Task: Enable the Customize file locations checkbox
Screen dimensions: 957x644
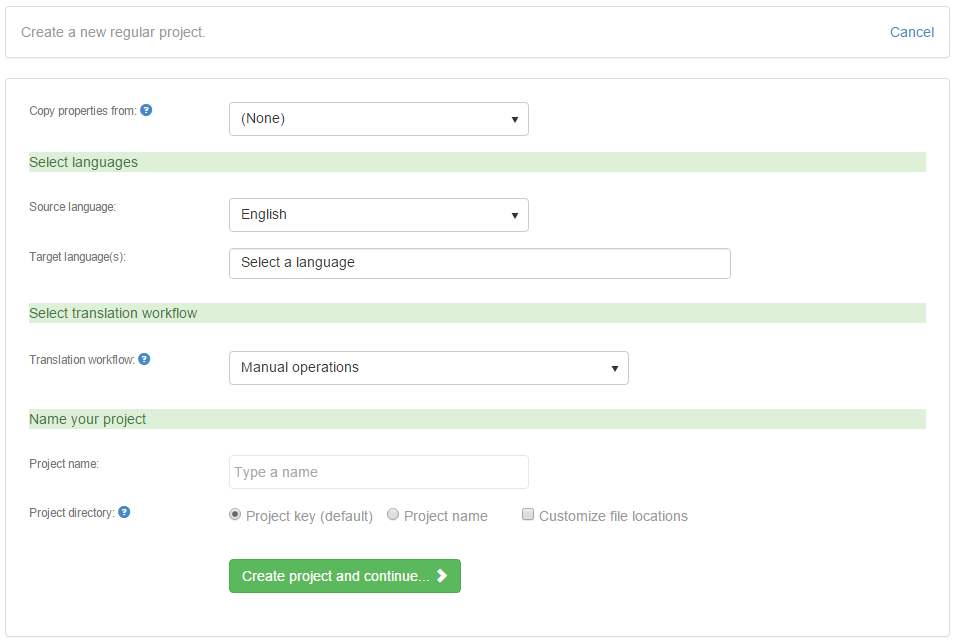Action: click(527, 515)
